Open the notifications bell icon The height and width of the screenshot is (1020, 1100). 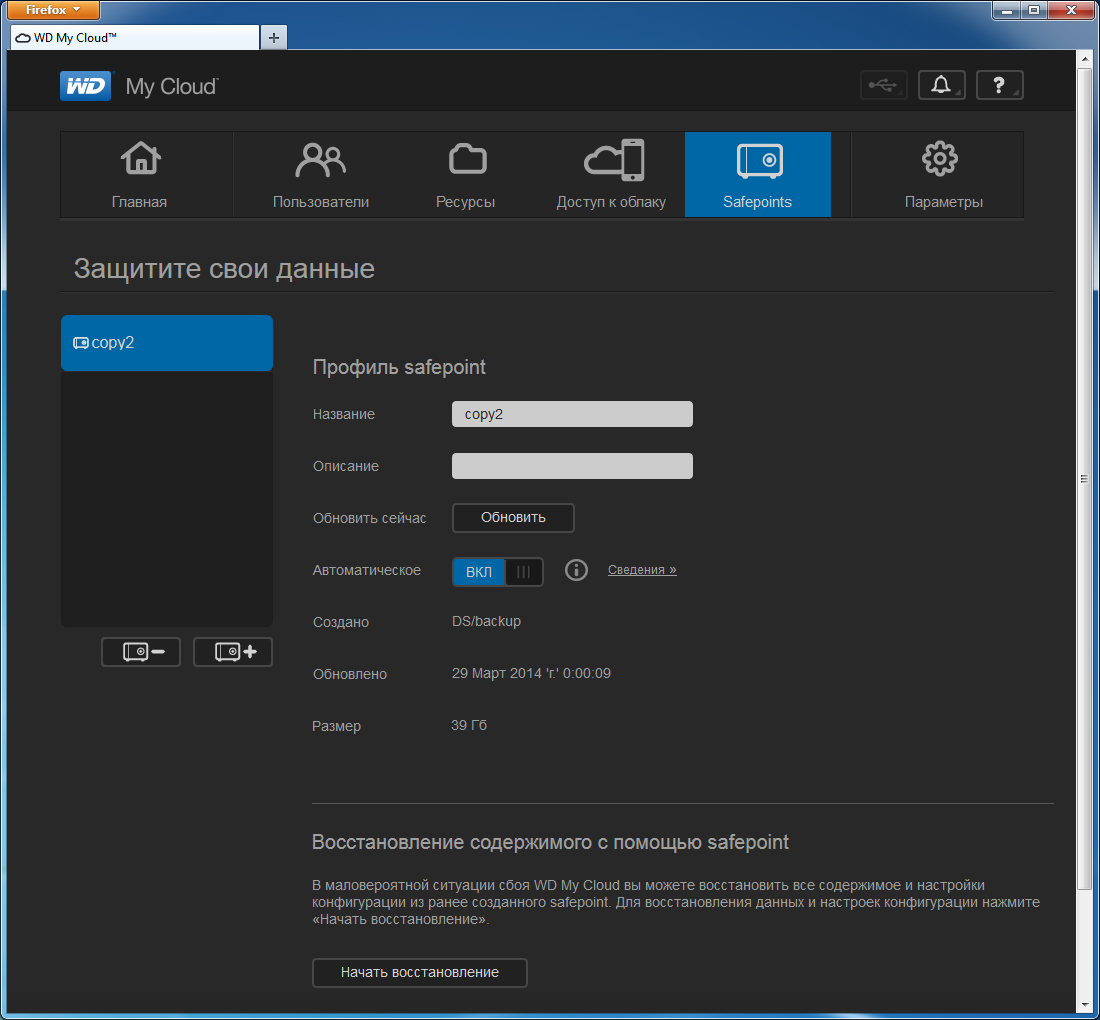pos(941,86)
